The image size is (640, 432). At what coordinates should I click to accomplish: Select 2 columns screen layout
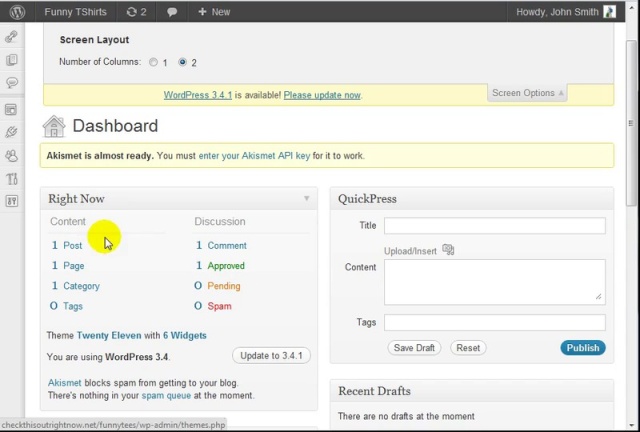point(182,62)
